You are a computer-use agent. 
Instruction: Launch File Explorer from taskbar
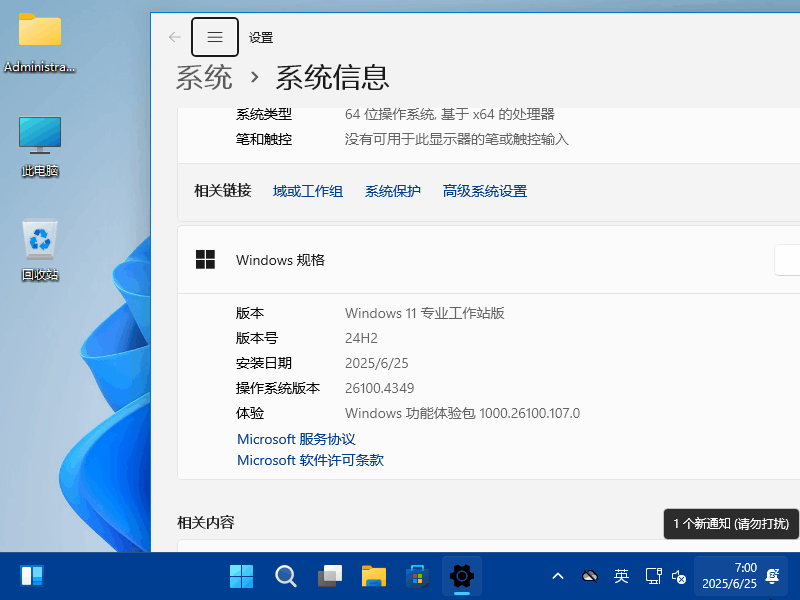pyautogui.click(x=373, y=576)
